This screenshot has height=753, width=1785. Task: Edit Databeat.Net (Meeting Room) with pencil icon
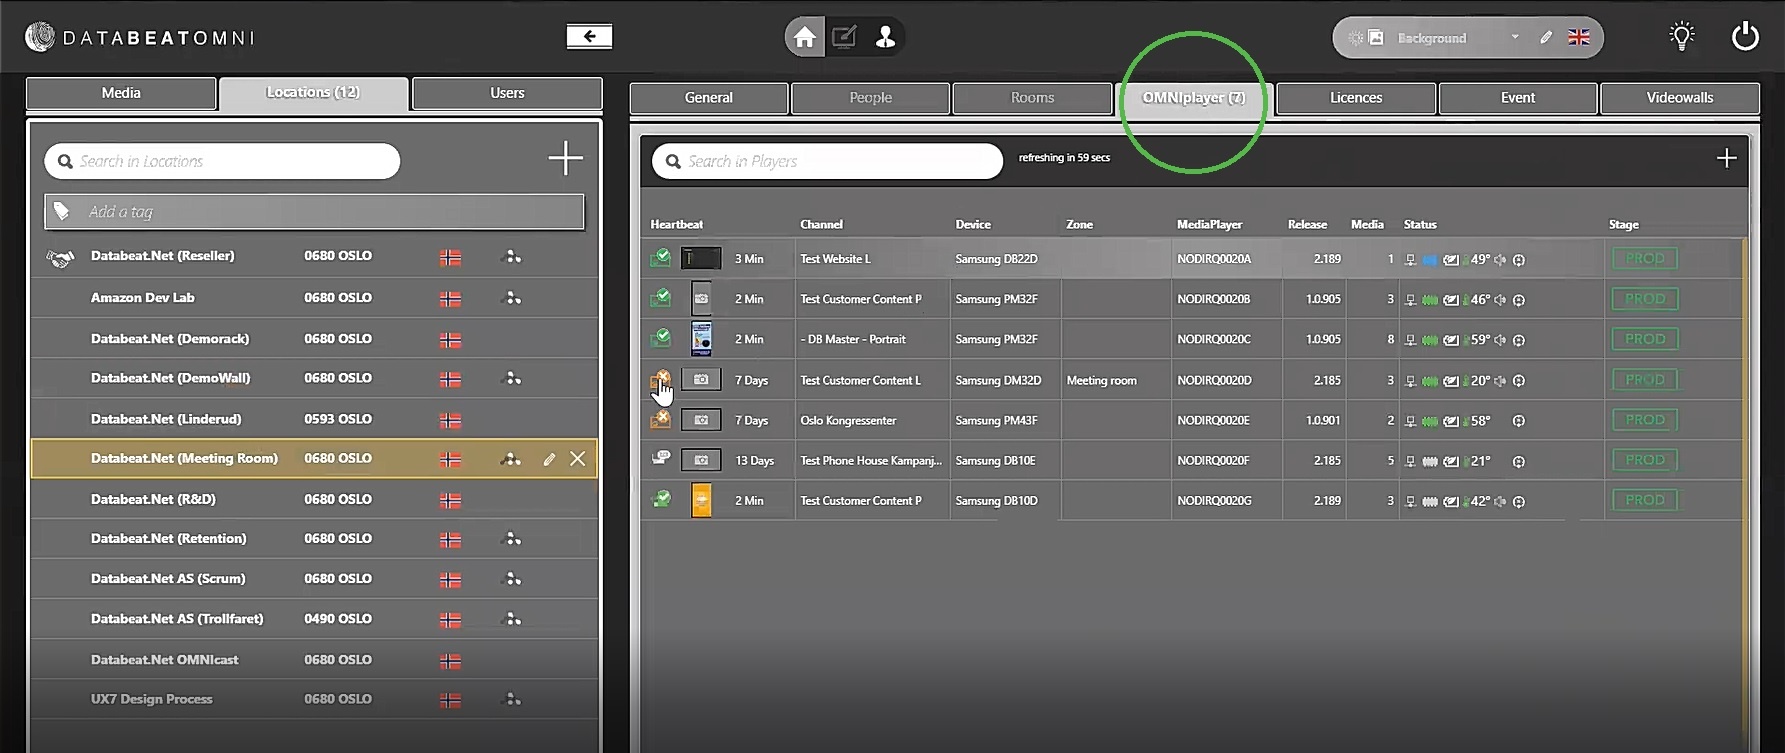pos(549,459)
